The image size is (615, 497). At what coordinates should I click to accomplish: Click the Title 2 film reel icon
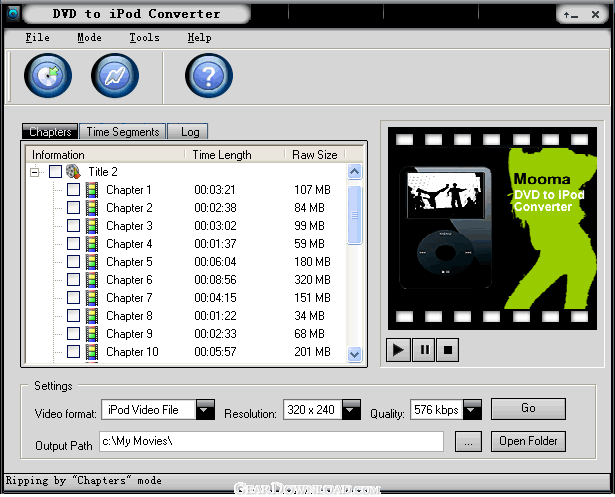click(x=73, y=172)
